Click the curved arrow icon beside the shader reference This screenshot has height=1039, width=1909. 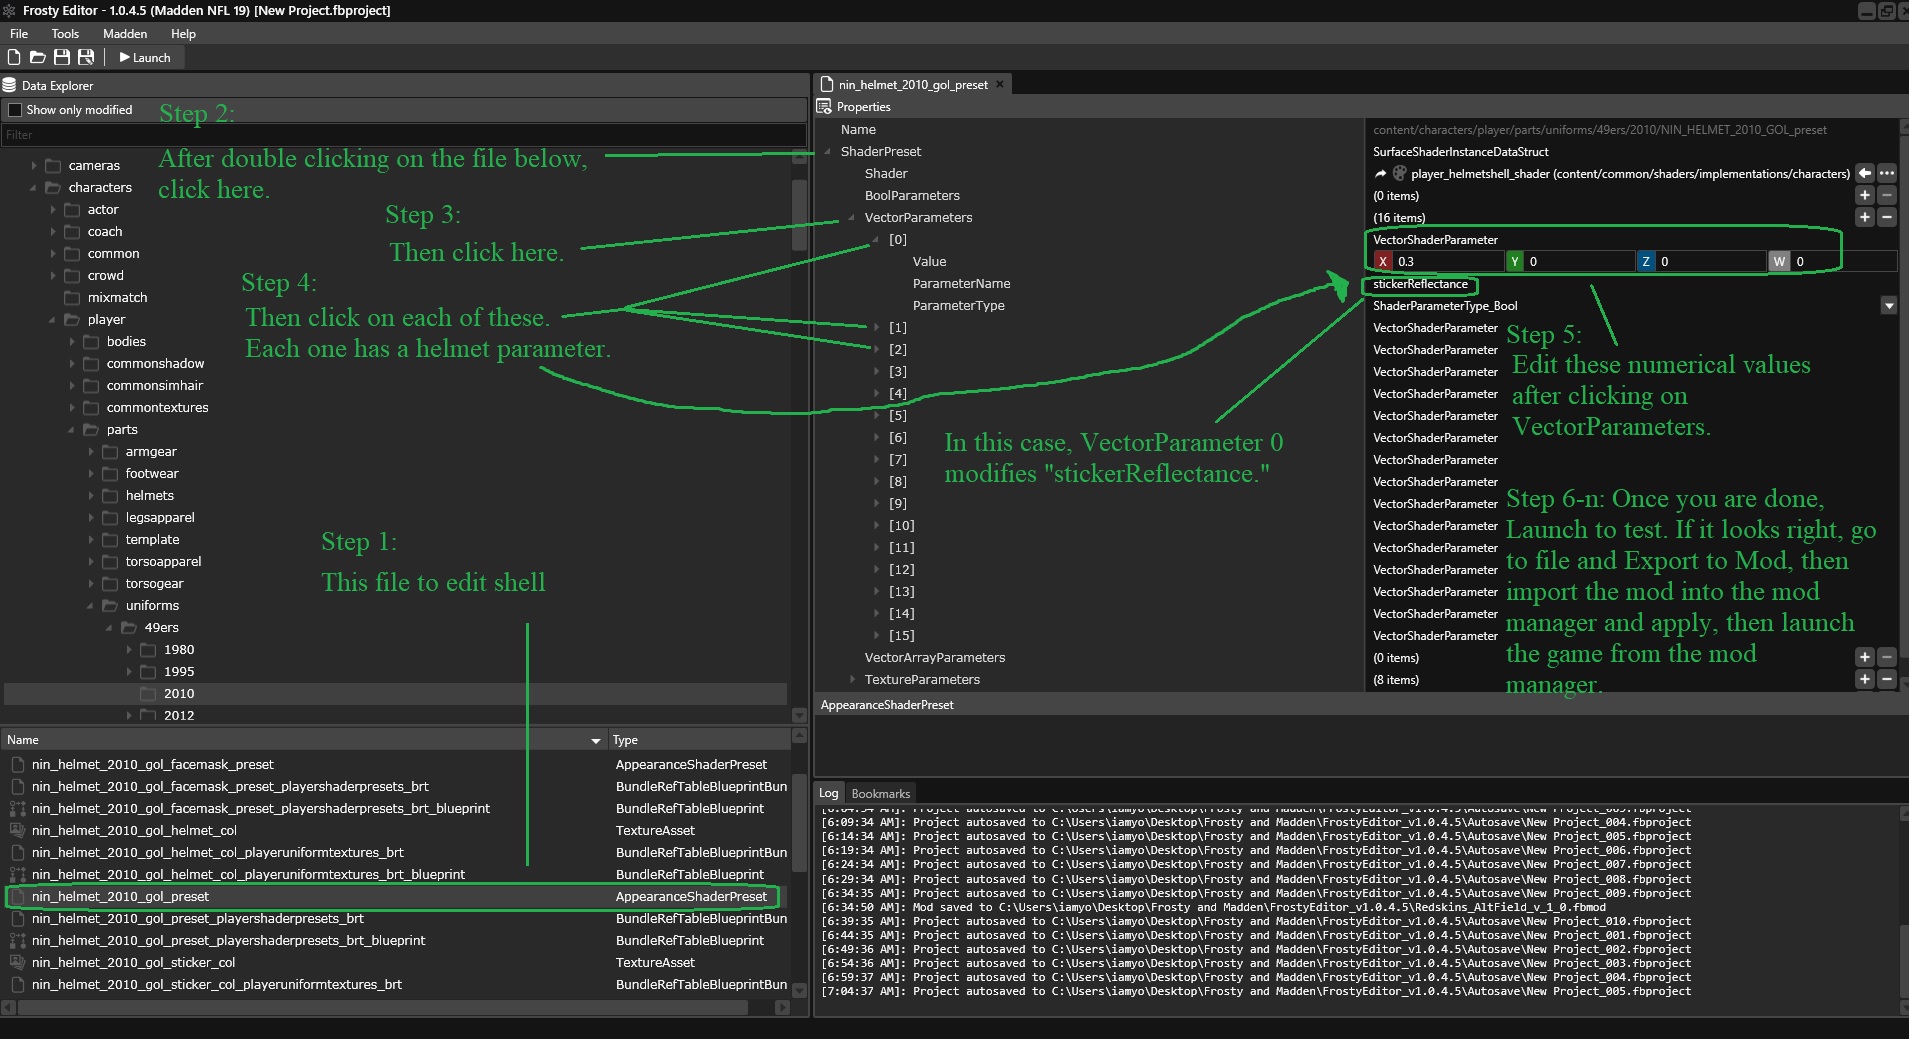tap(1380, 173)
